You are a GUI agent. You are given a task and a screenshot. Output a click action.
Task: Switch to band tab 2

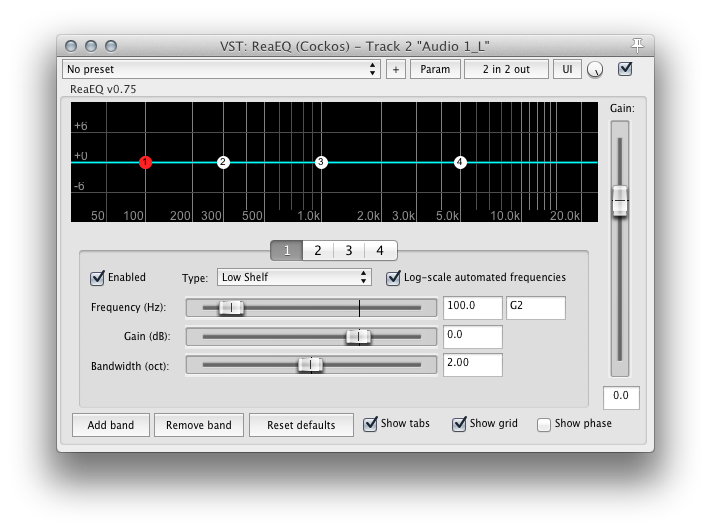(x=318, y=250)
